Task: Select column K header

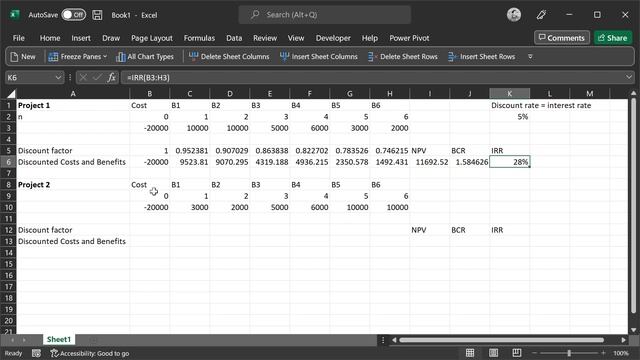Action: pos(509,94)
